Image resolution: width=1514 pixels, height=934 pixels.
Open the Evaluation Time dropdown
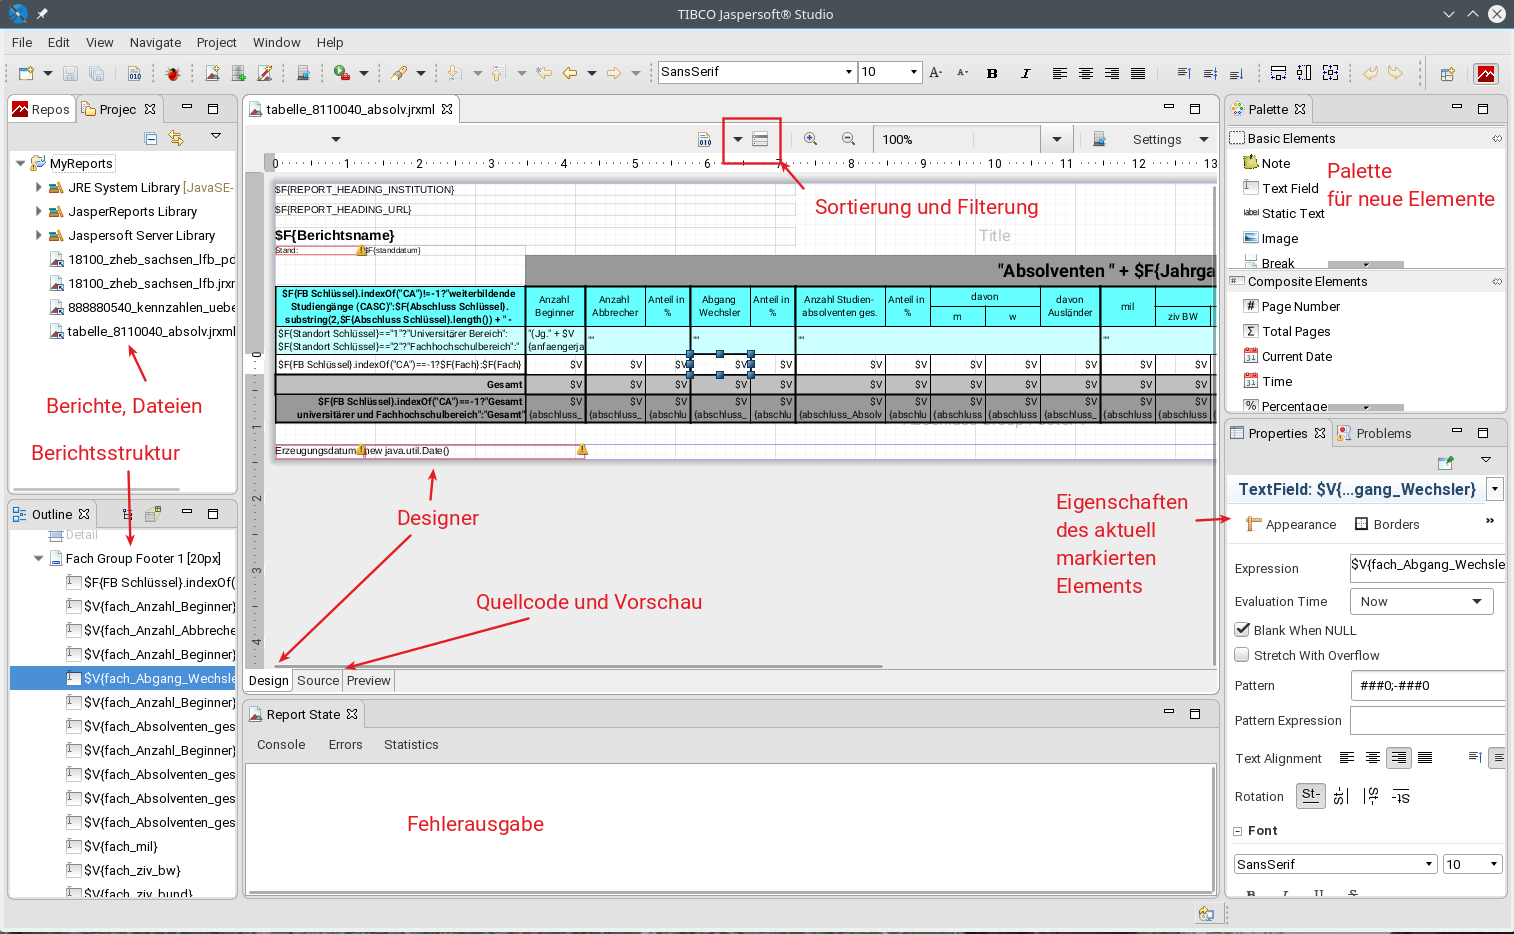pos(1421,601)
